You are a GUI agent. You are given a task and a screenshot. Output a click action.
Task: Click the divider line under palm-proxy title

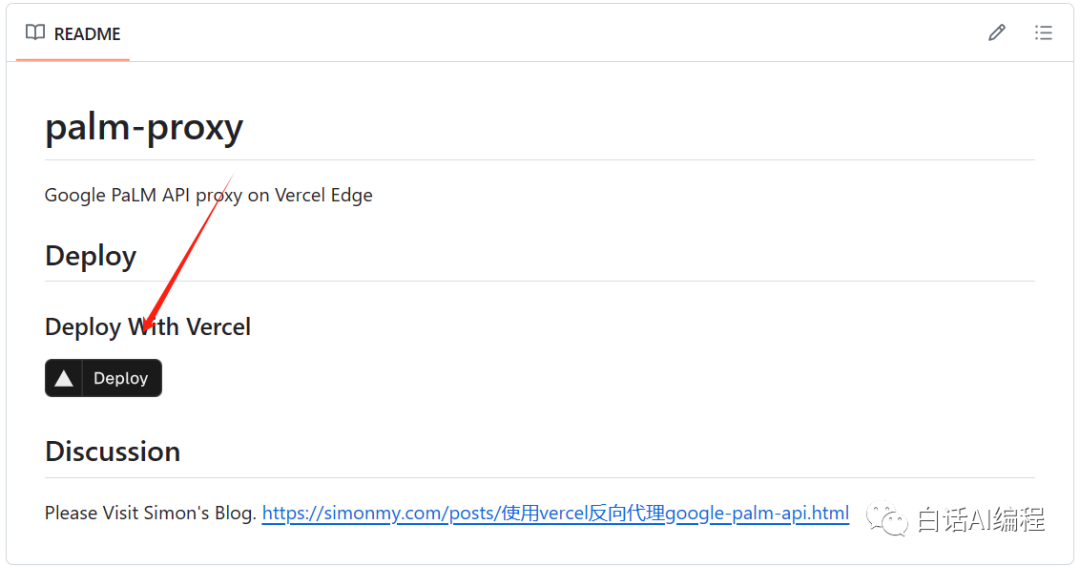[x=540, y=160]
